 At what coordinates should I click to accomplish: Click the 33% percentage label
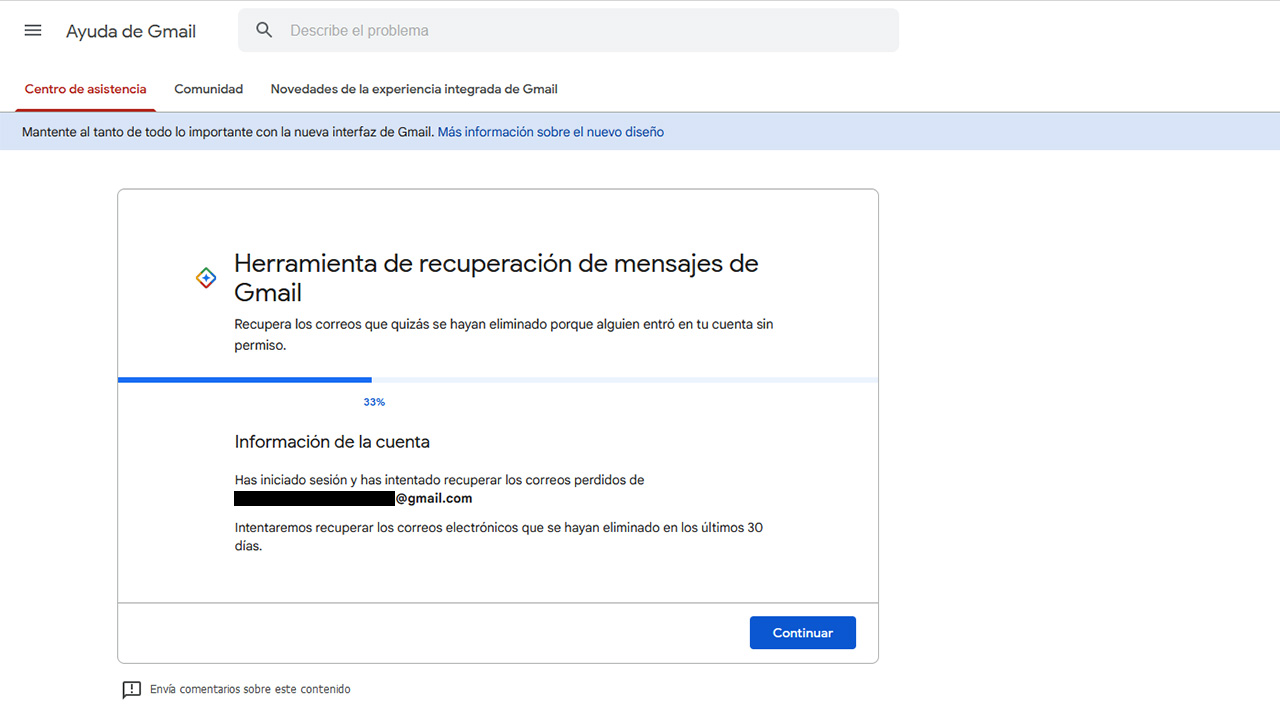coord(374,401)
